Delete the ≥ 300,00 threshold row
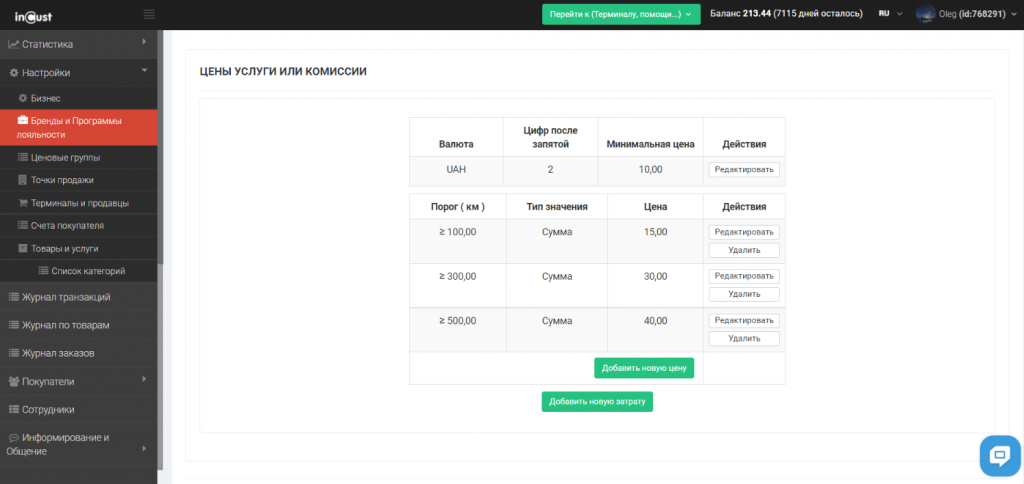 pos(744,294)
